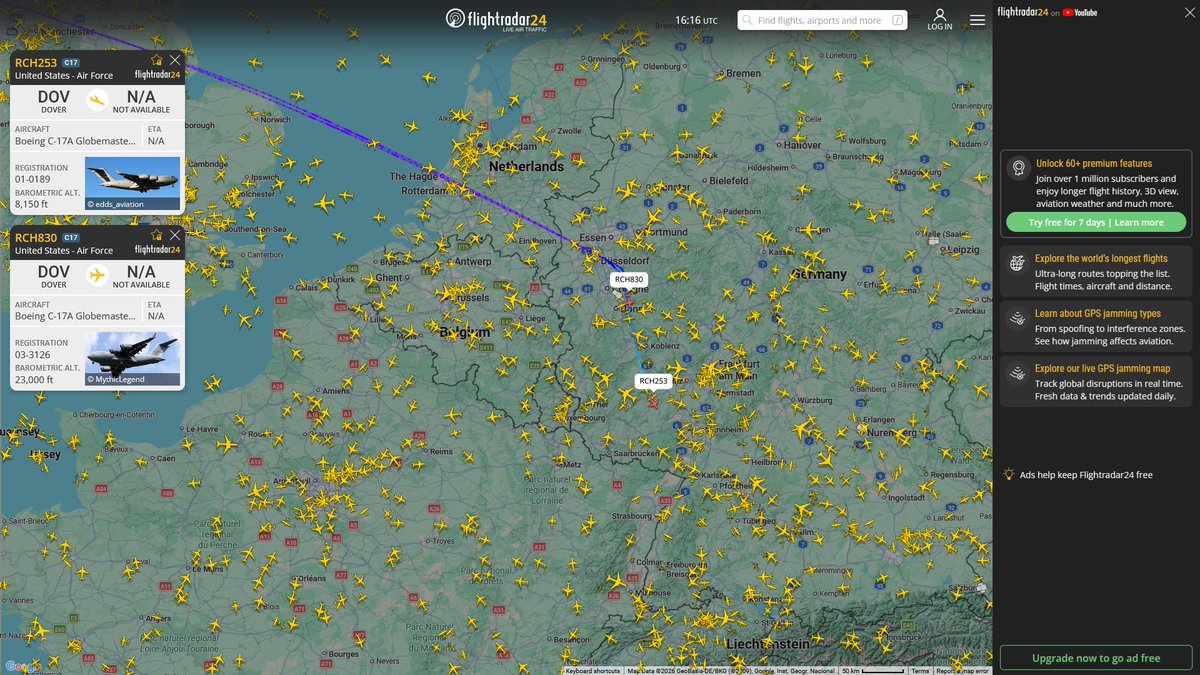Focus the Find flights, airports search field
Image resolution: width=1200 pixels, height=675 pixels.
click(x=822, y=20)
